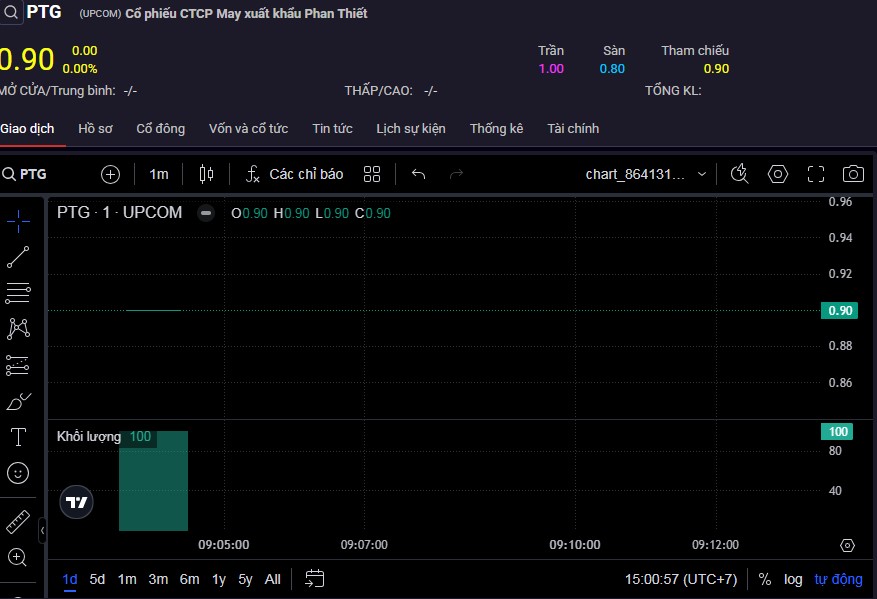Screen dimensions: 877x599
Task: Select the text annotation tool
Action: 18,437
